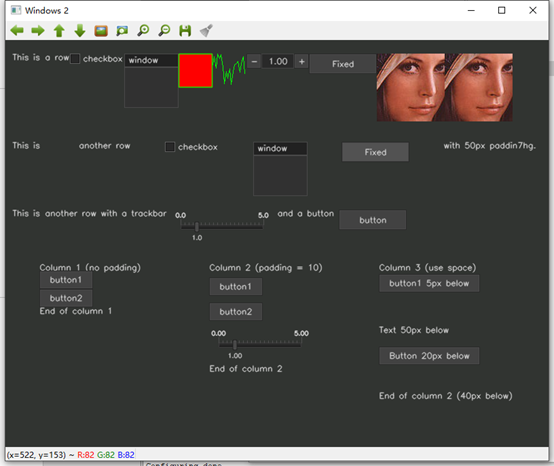Click the text 'Column 1 (no padding)'

pyautogui.click(x=90, y=267)
